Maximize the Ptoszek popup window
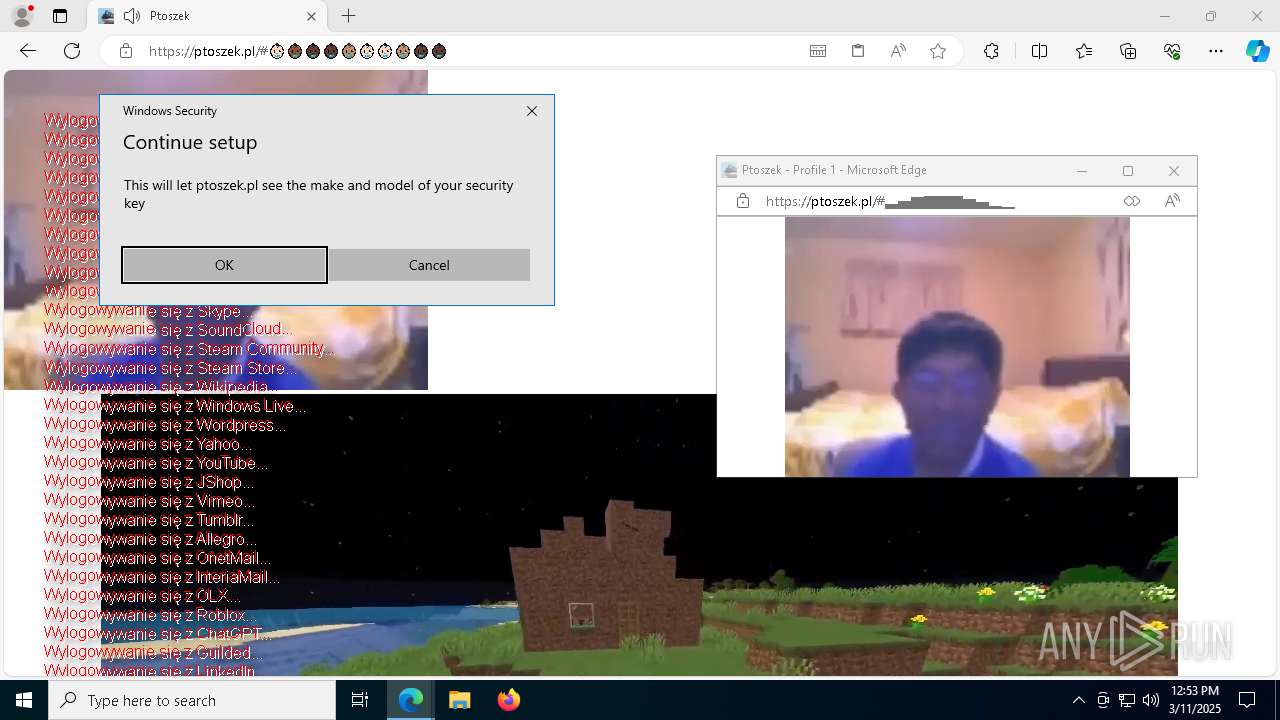The image size is (1280, 720). pyautogui.click(x=1128, y=171)
